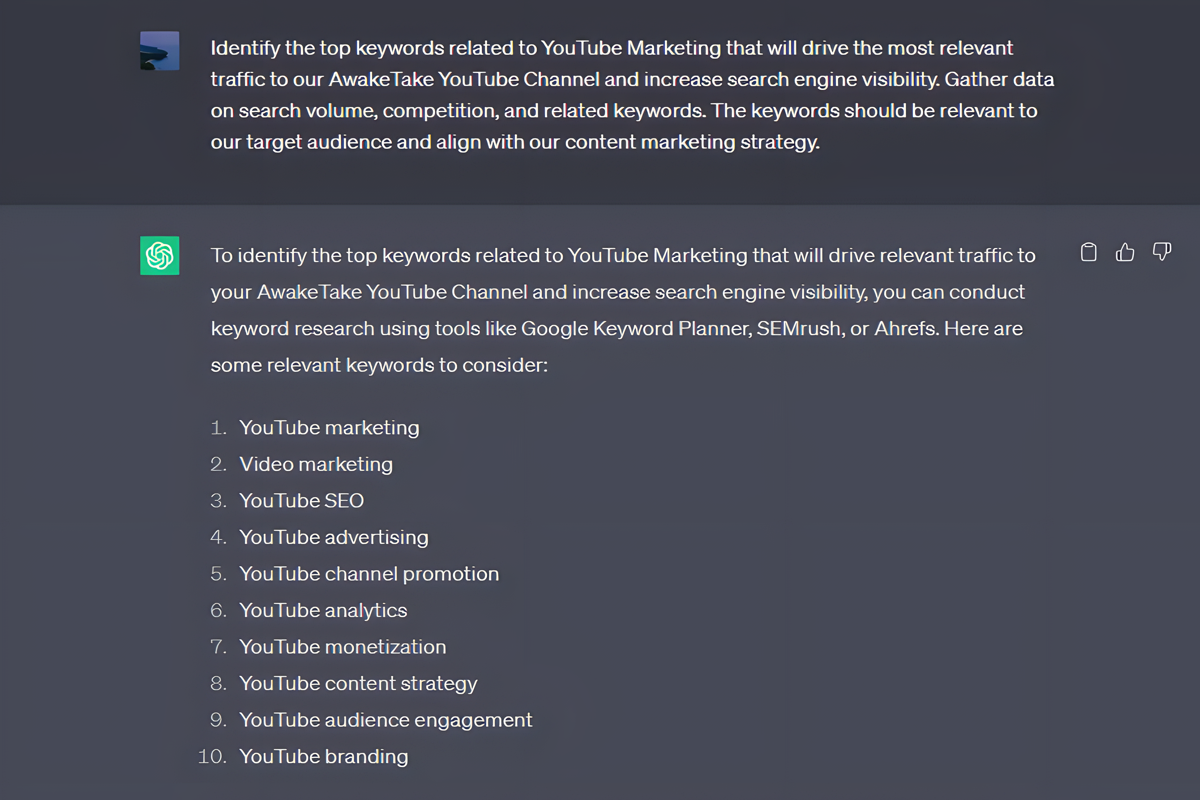Viewport: 1200px width, 800px height.
Task: Select the "YouTube SEO" keyword
Action: tap(301, 501)
